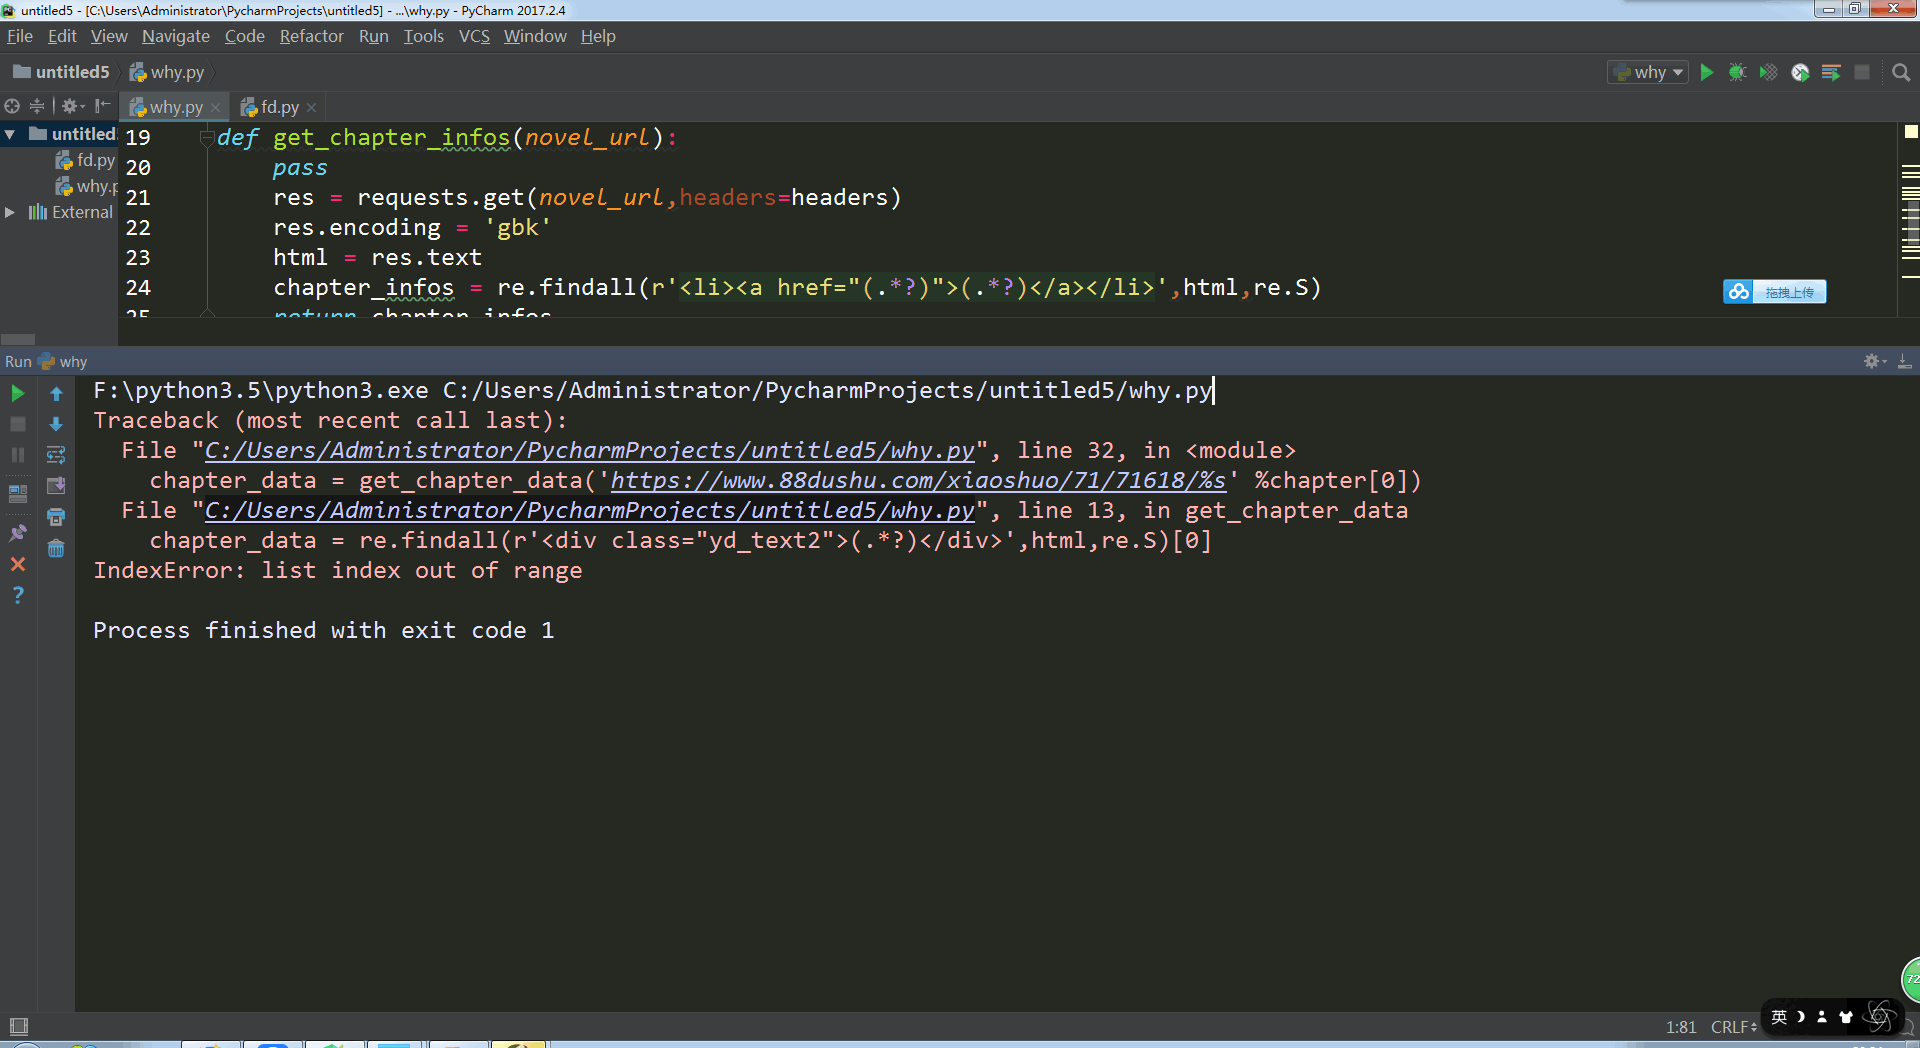Run the 'why' configuration via green play icon
Image resolution: width=1920 pixels, height=1048 pixels.
(1706, 72)
